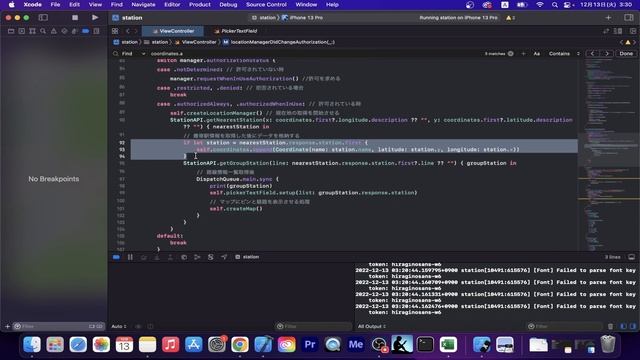Toggle case-sensitive Aa search option
The image size is (640, 360).
click(537, 53)
